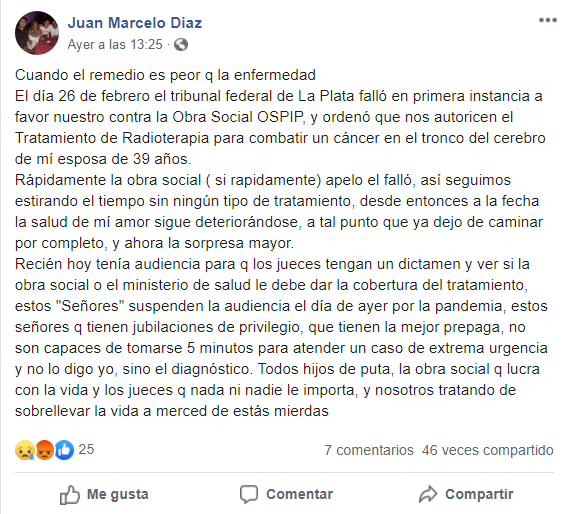Click the Me gusta thumbs-up icon

pyautogui.click(x=70, y=495)
